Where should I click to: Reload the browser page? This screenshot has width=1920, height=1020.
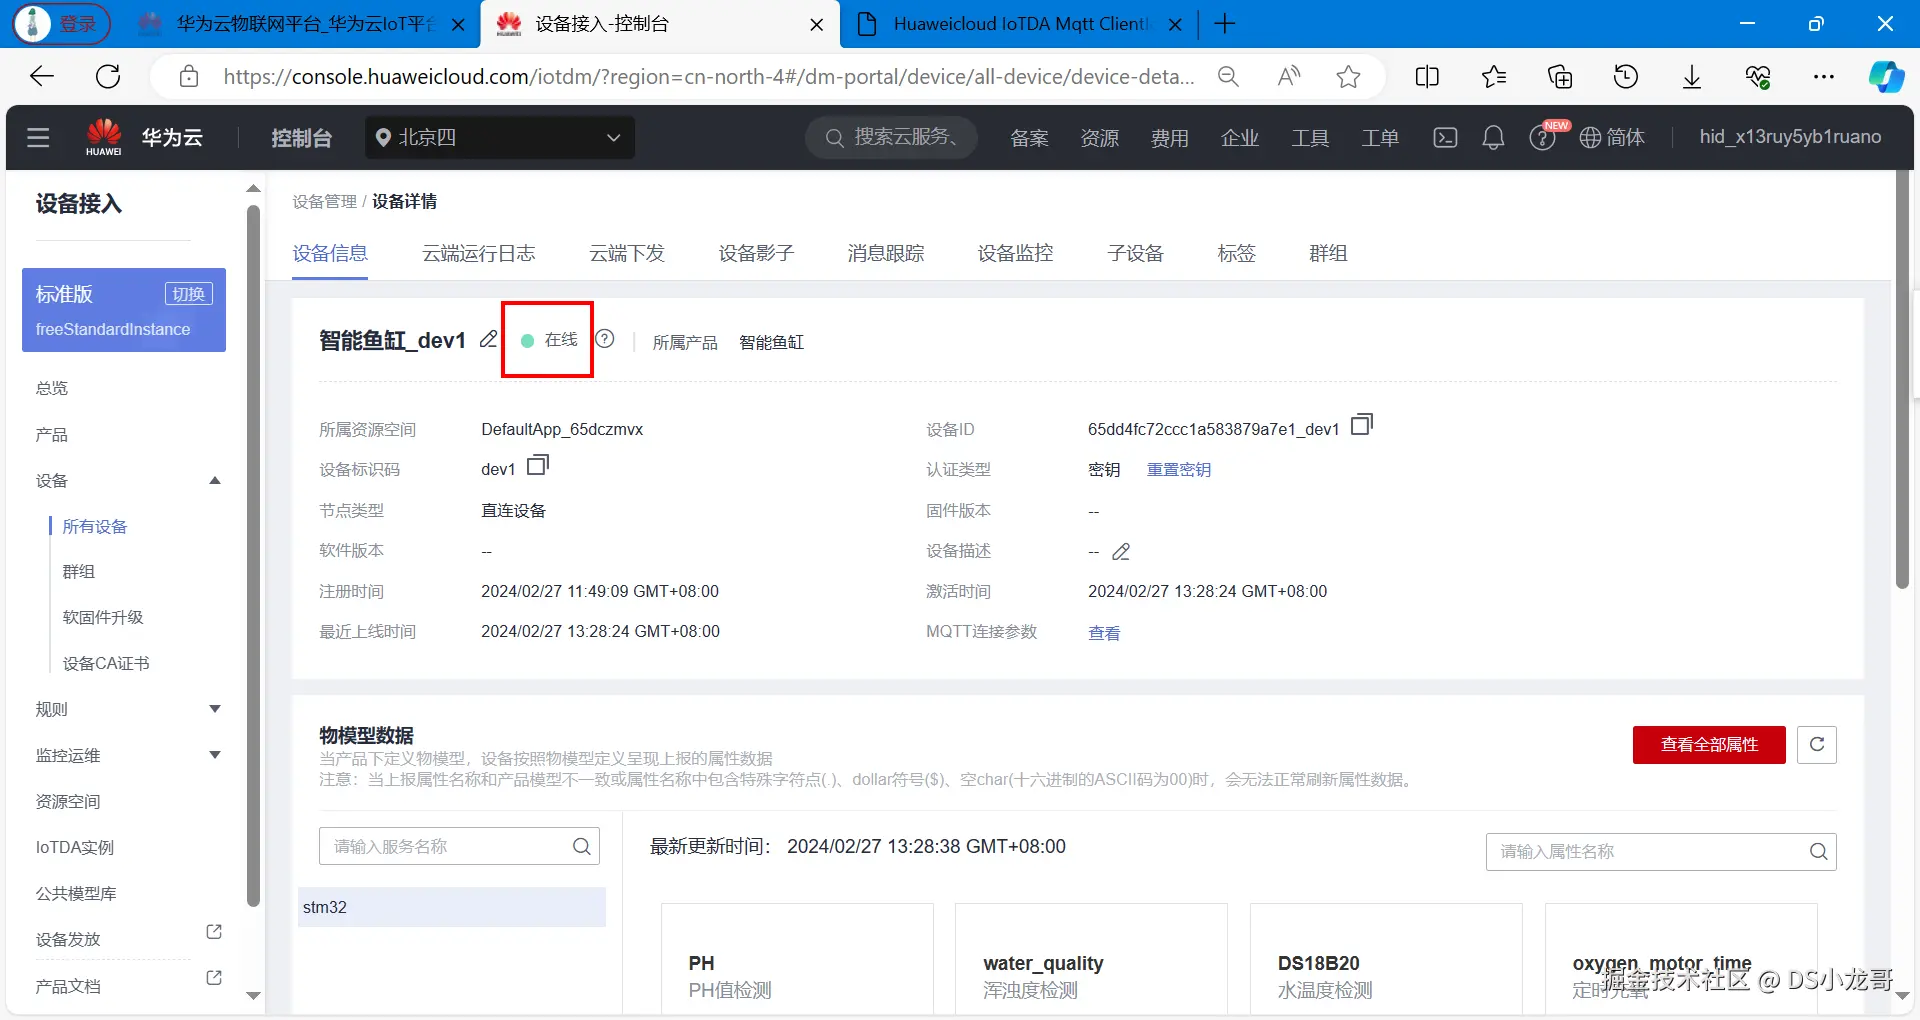click(x=108, y=76)
